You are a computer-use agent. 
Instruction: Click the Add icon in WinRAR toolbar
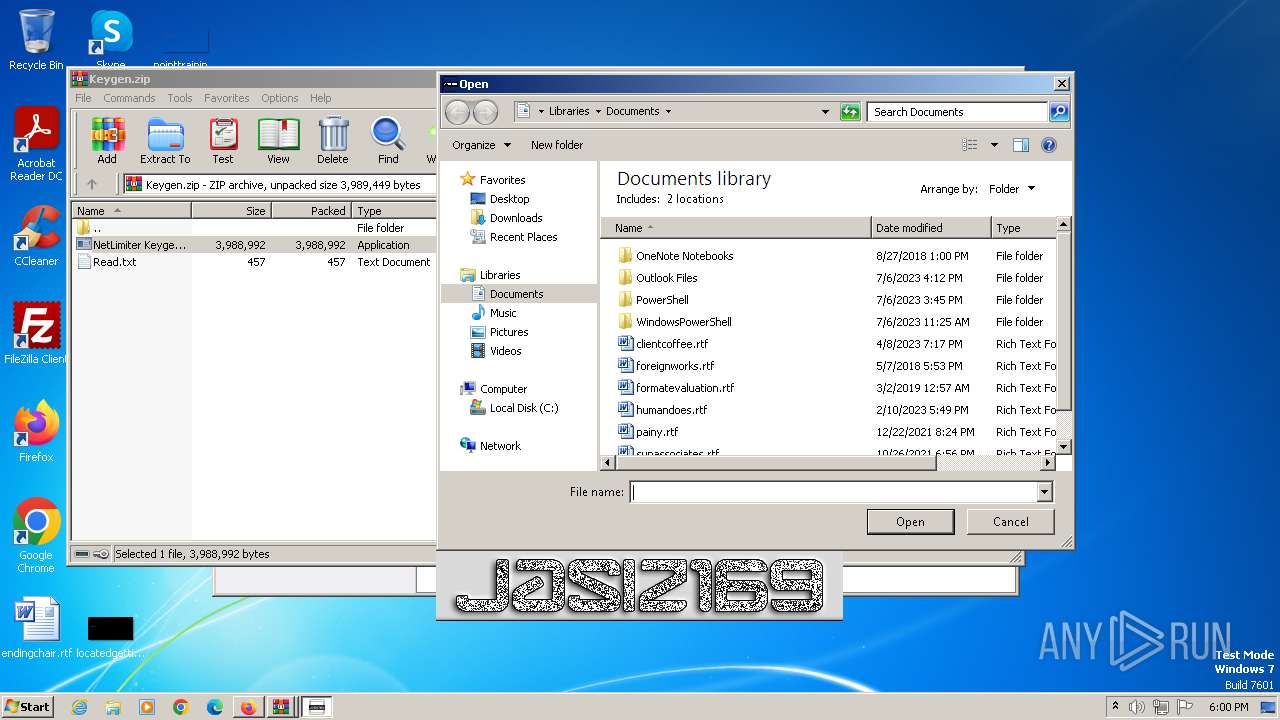[x=107, y=140]
